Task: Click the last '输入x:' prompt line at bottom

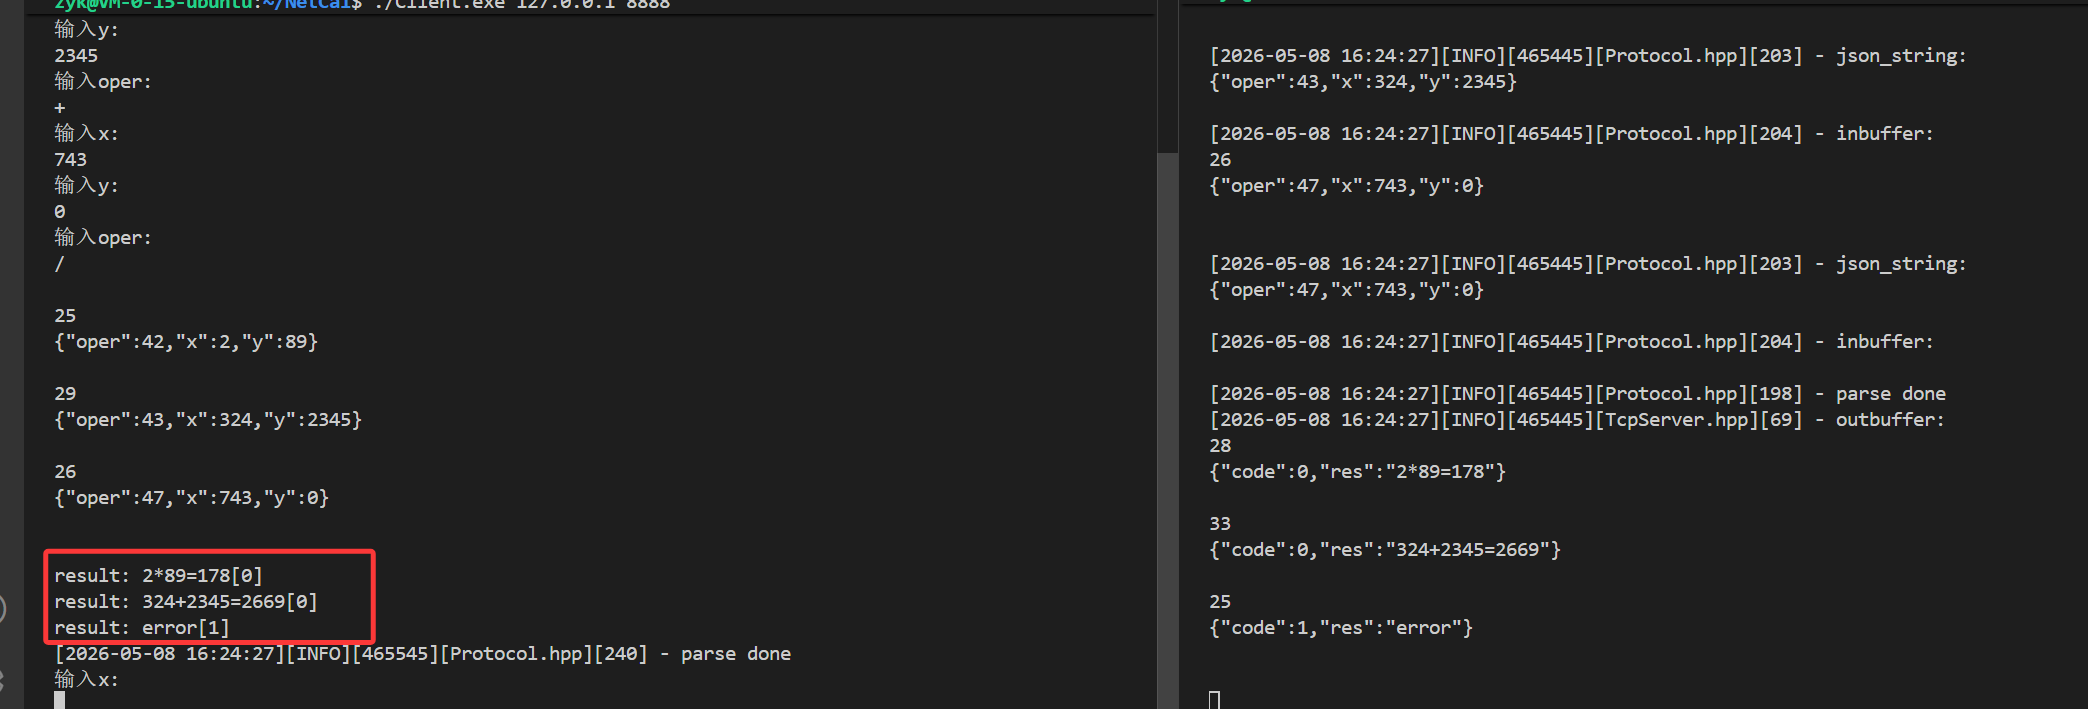Action: tap(86, 680)
